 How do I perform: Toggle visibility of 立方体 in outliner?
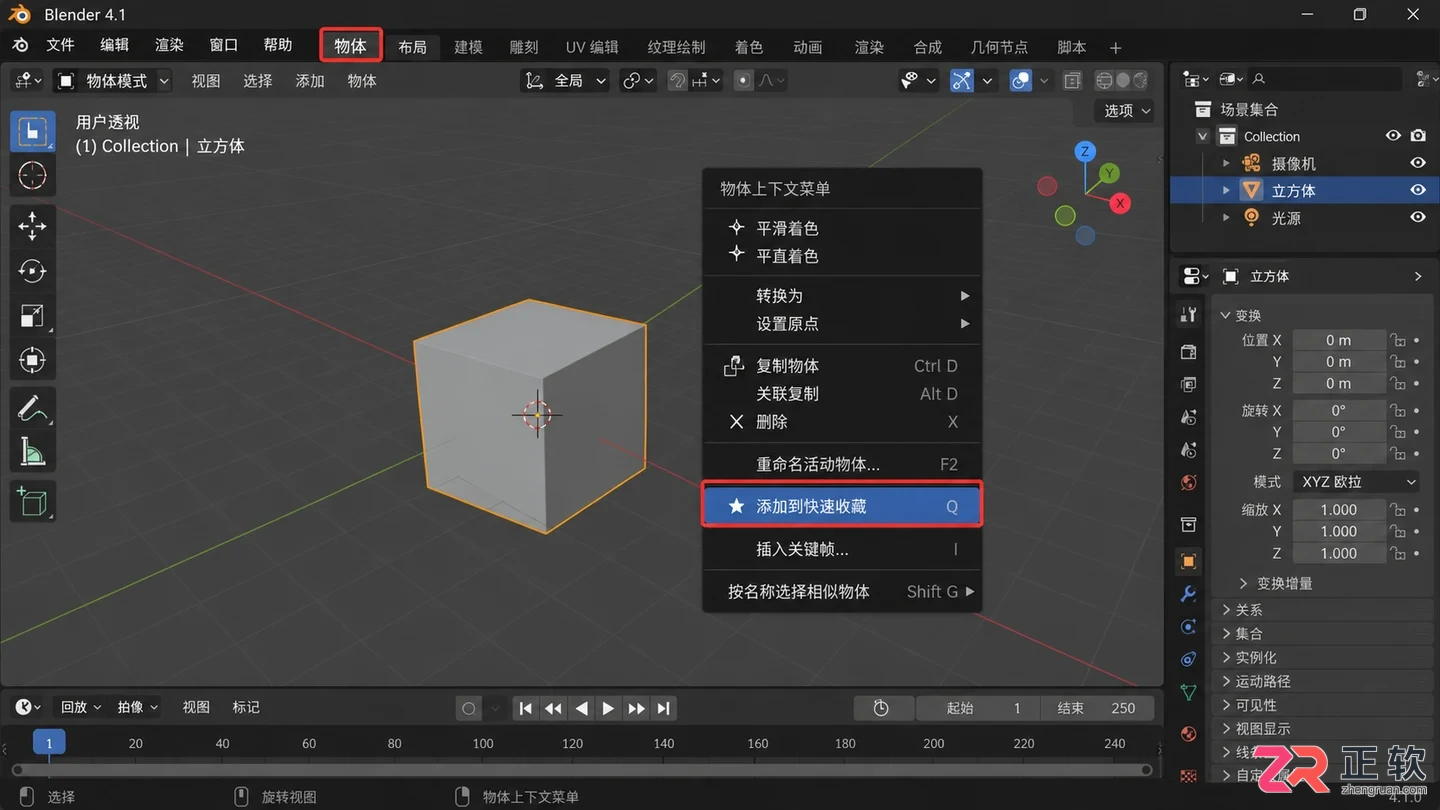[x=1417, y=190]
